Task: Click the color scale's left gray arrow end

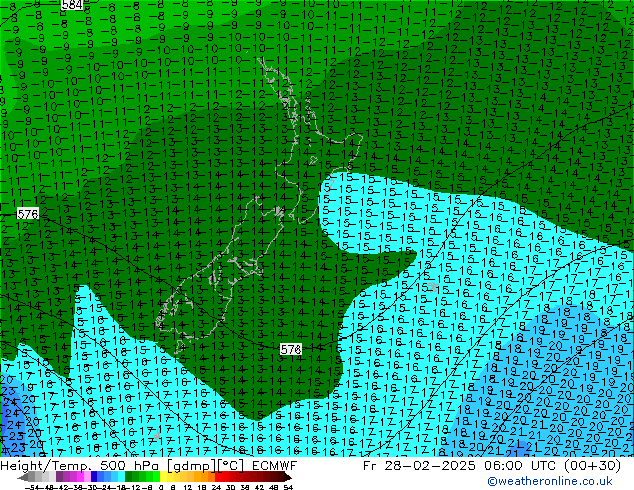Action: pyautogui.click(x=22, y=477)
